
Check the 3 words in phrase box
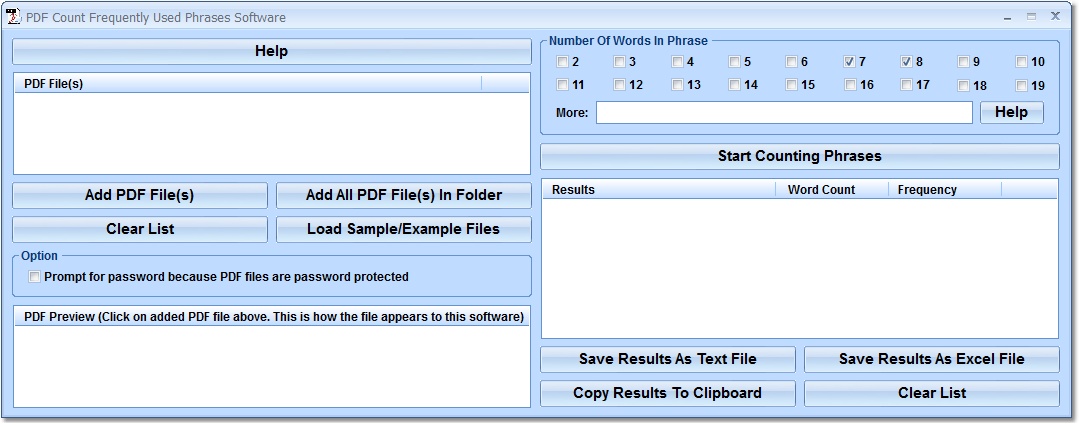click(620, 62)
